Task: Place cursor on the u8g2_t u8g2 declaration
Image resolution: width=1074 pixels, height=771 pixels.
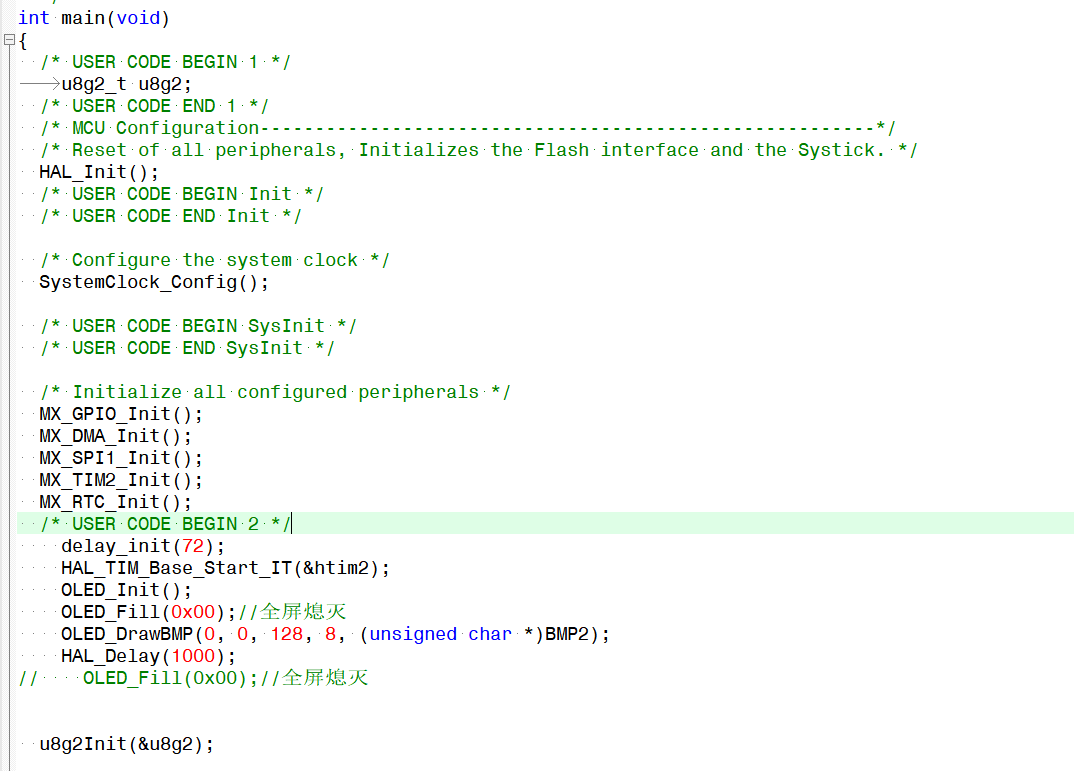Action: coord(120,84)
